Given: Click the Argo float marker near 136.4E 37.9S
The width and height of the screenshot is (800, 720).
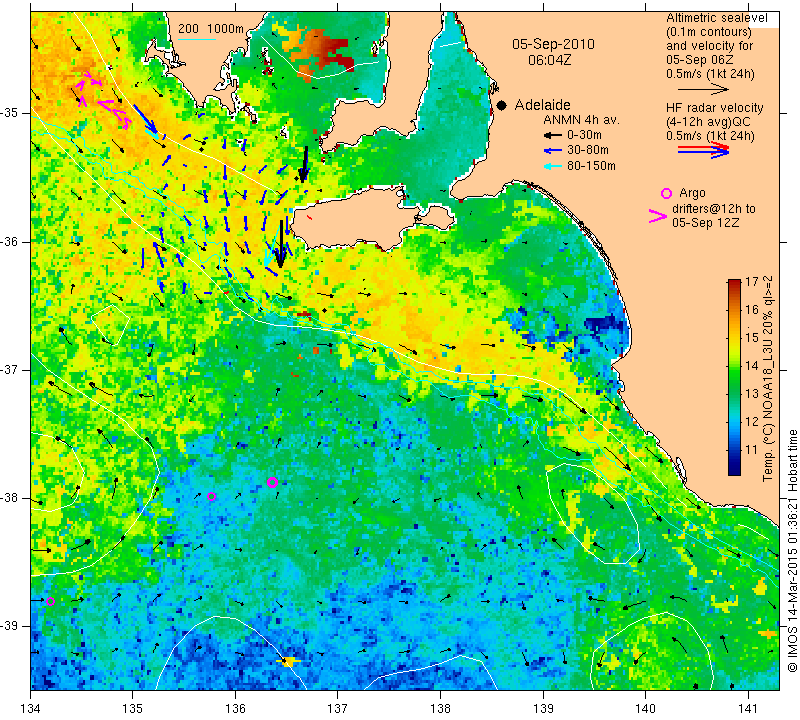Looking at the screenshot, I should pos(272,482).
